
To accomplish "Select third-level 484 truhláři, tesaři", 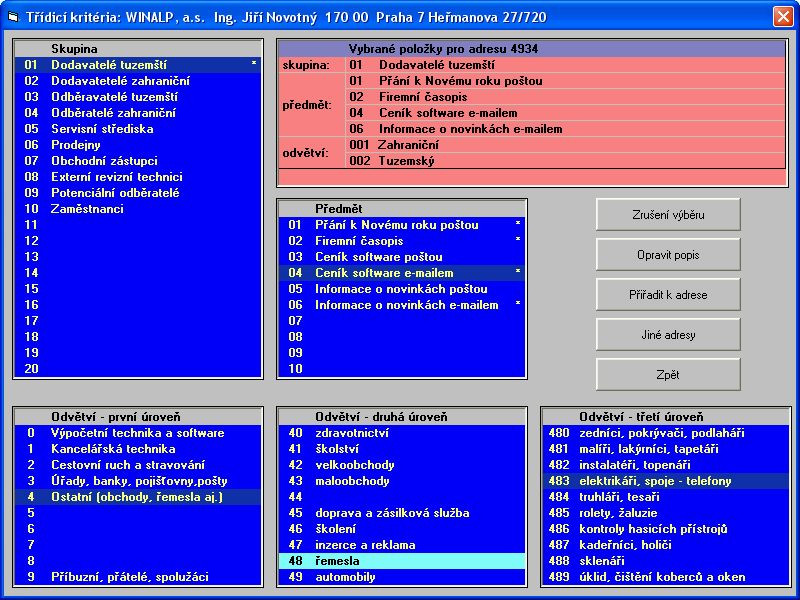I will click(666, 497).
